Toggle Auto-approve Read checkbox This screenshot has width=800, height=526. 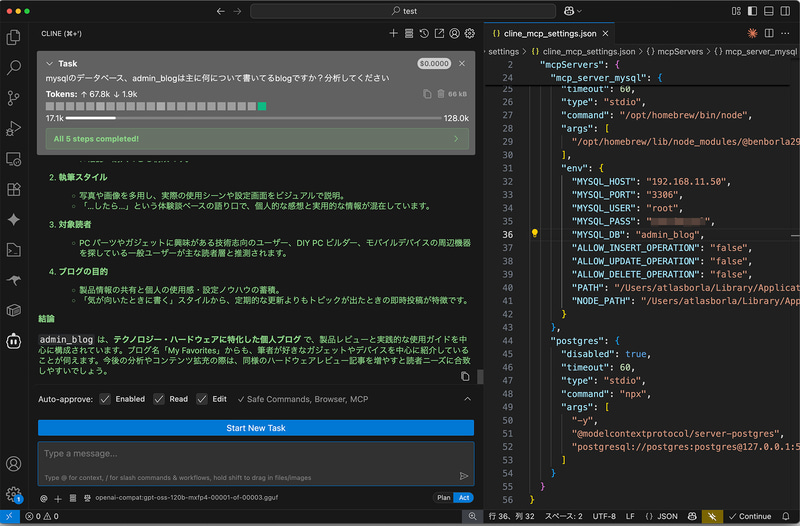click(x=159, y=399)
